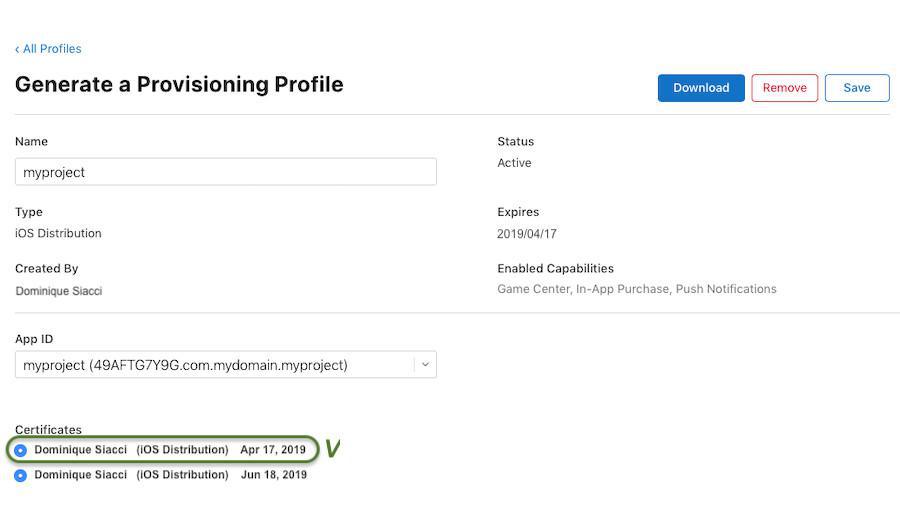900x510 pixels.
Task: Click the Created By name Dominique Siacci
Action: click(58, 291)
